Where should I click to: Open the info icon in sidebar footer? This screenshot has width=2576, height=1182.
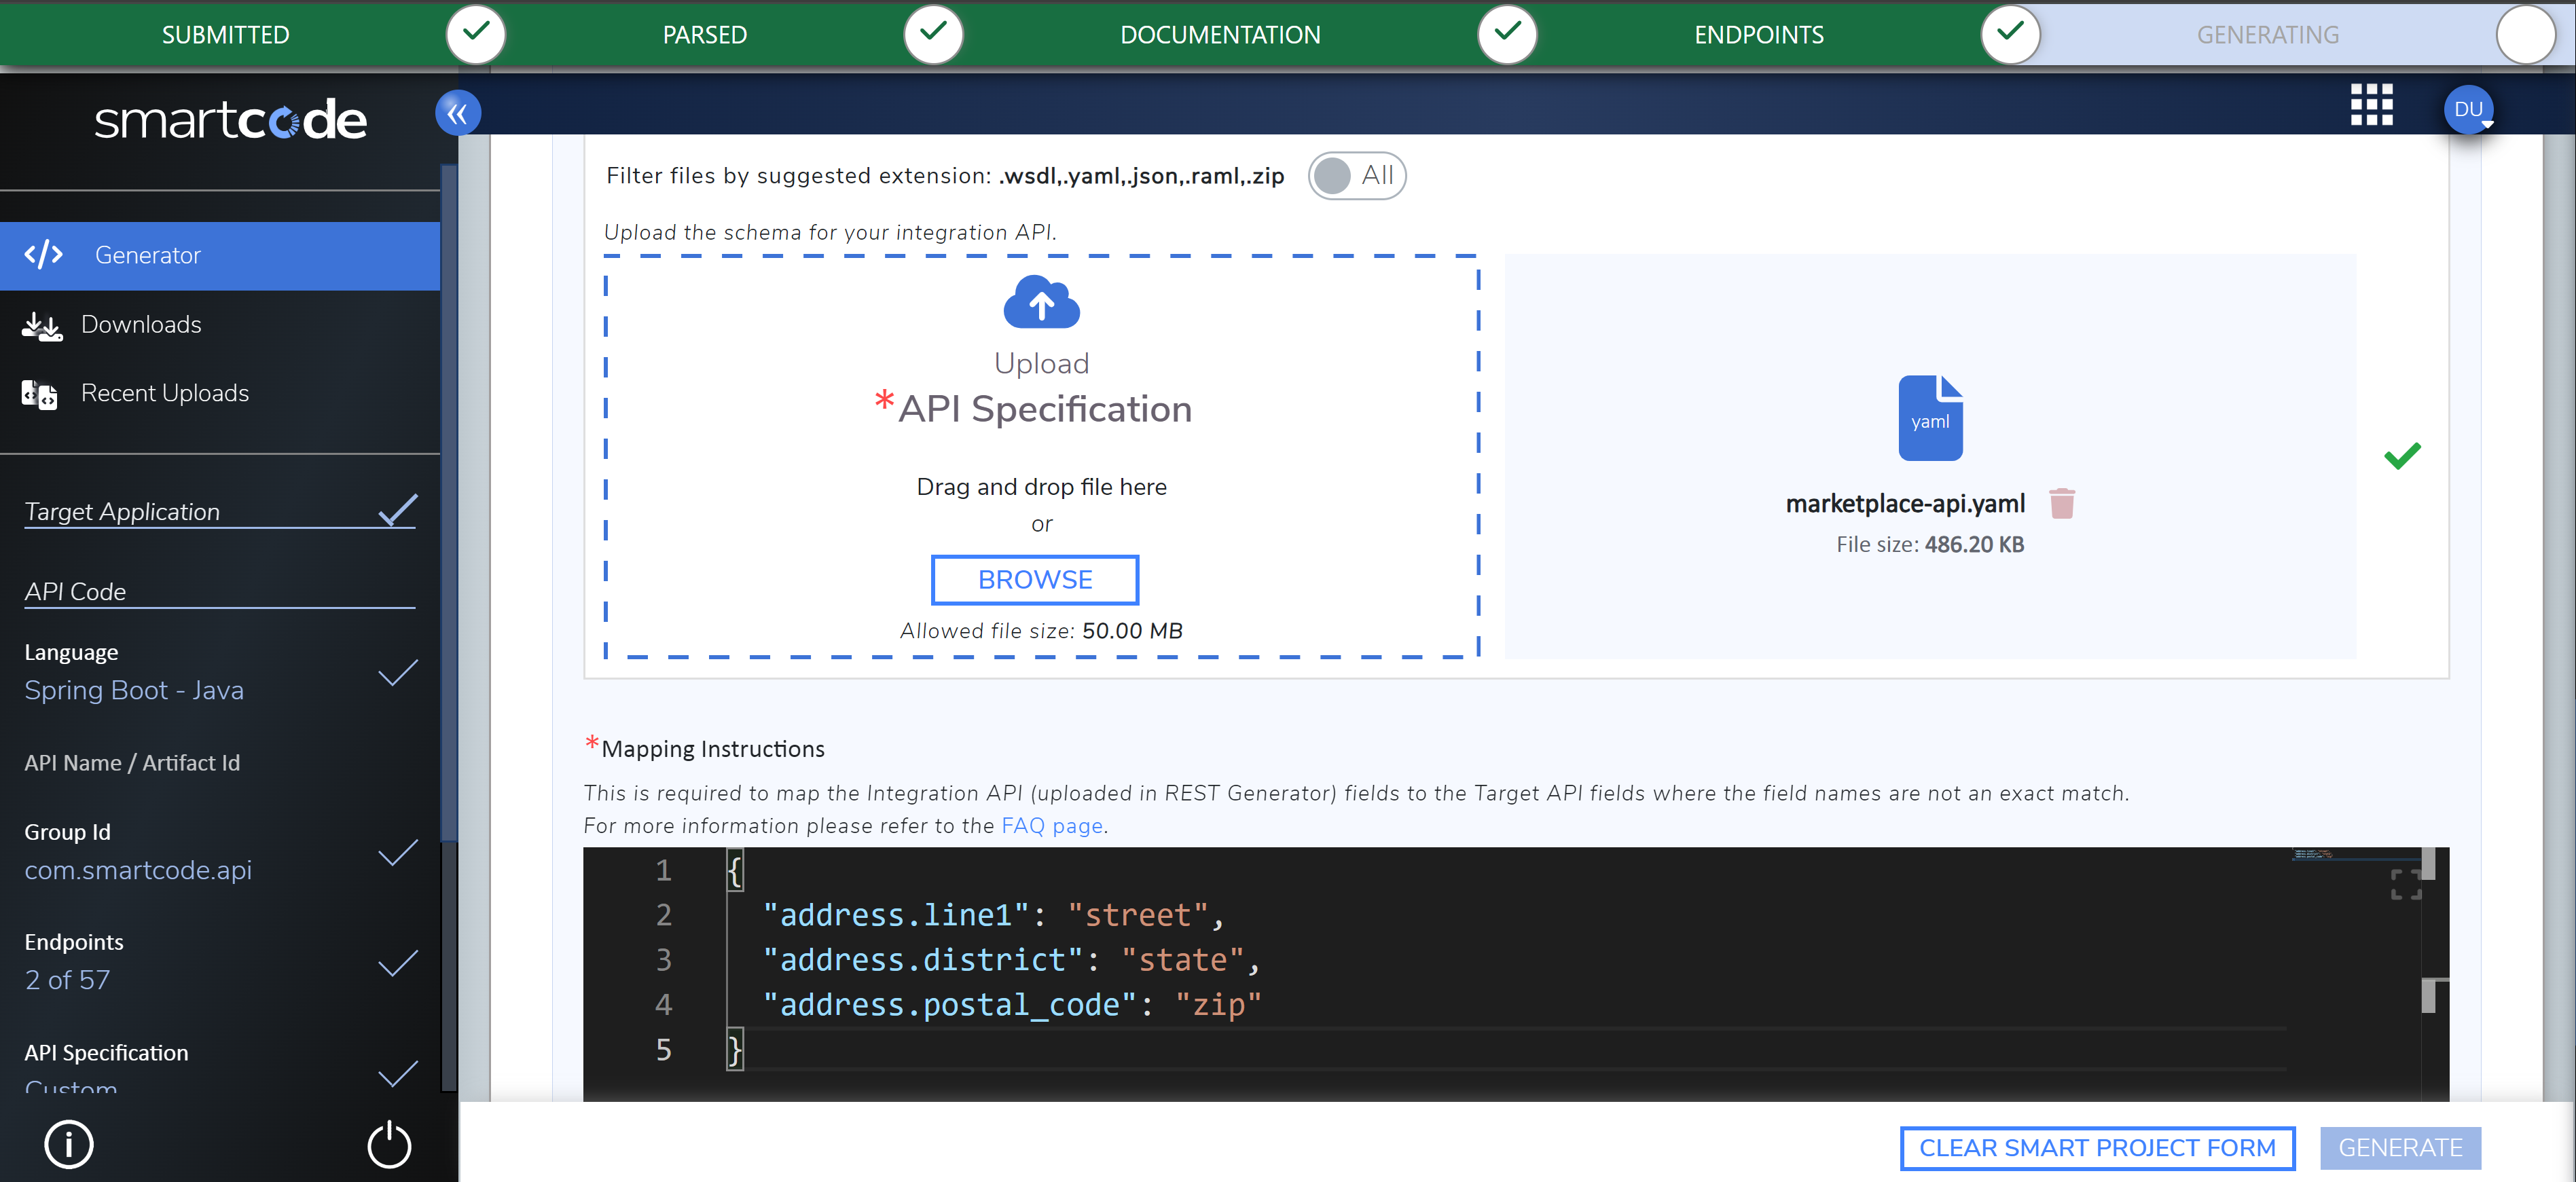[x=69, y=1144]
